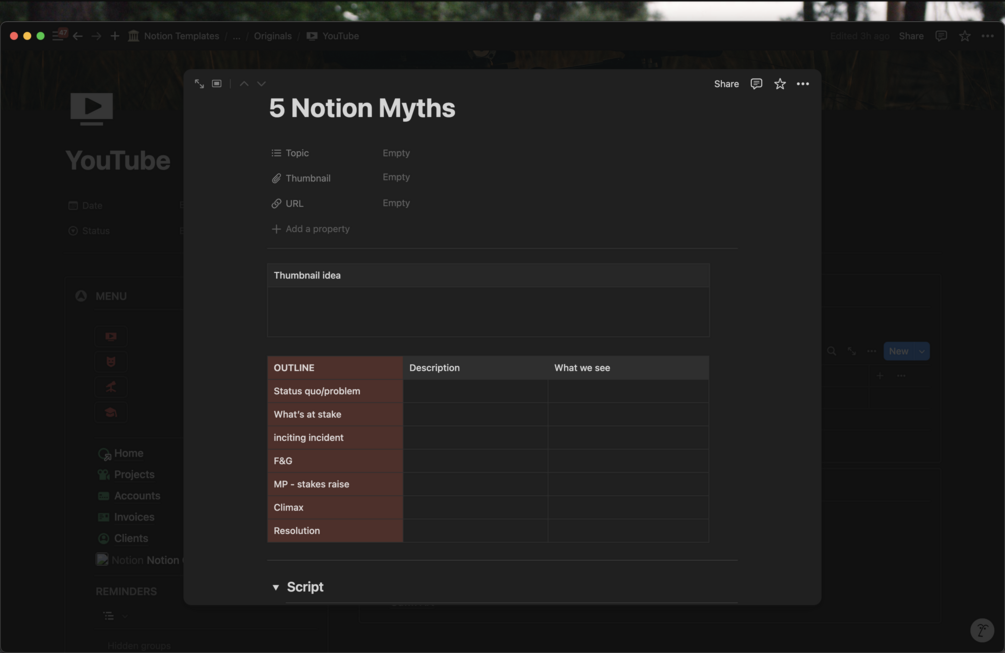The image size is (1005, 653).
Task: Click the Climax row cell
Action: (335, 508)
